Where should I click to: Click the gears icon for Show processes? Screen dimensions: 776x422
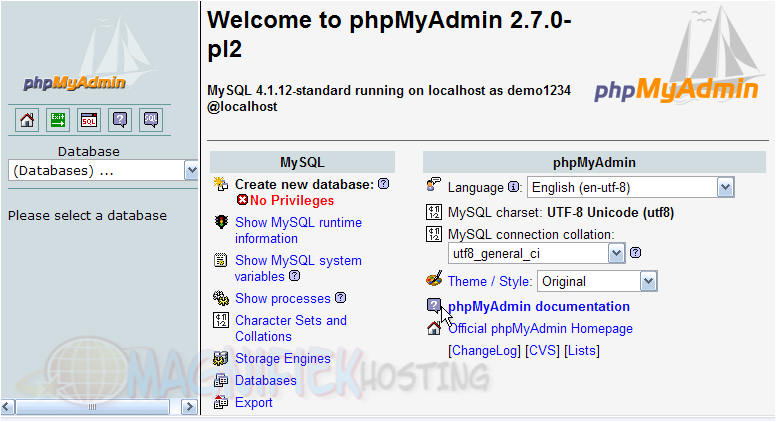click(x=221, y=298)
